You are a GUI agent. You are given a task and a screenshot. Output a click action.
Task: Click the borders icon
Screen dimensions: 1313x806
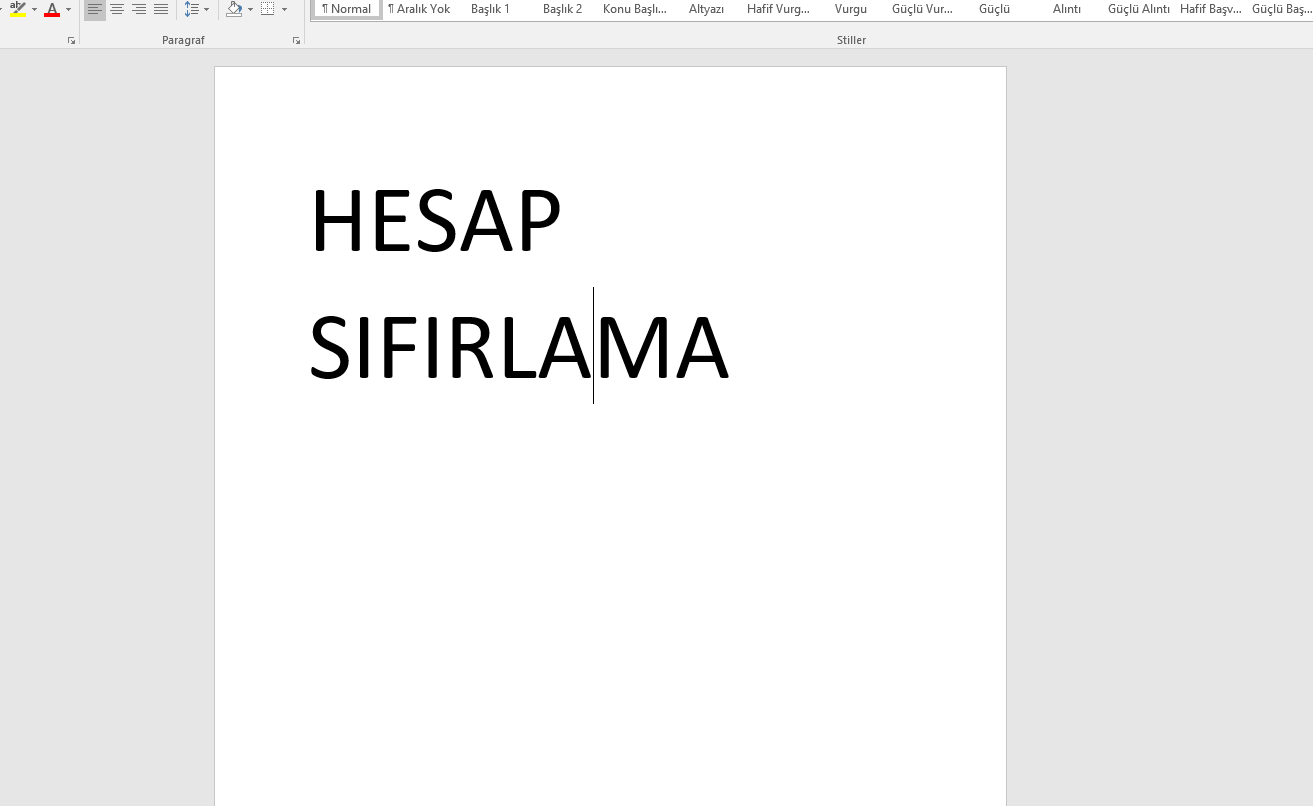pos(267,9)
